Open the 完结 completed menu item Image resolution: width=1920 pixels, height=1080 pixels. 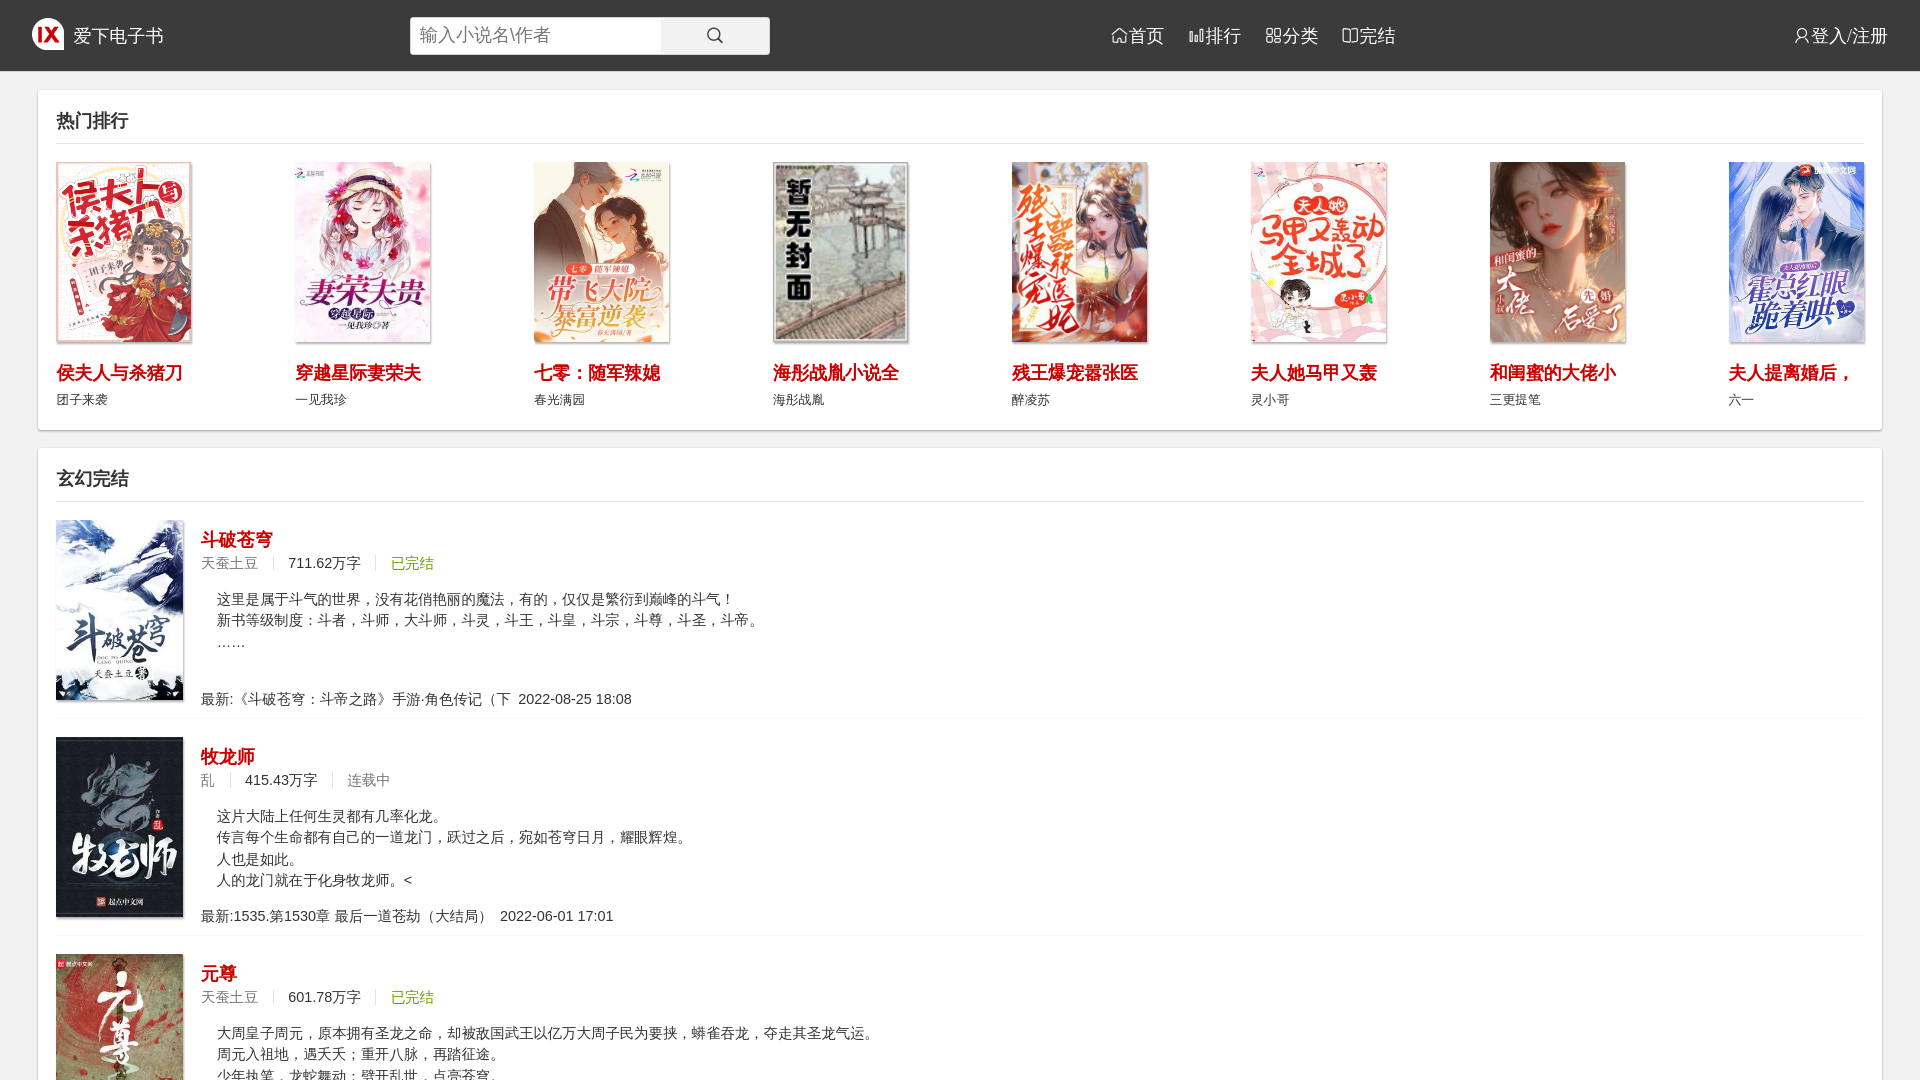click(x=1368, y=36)
